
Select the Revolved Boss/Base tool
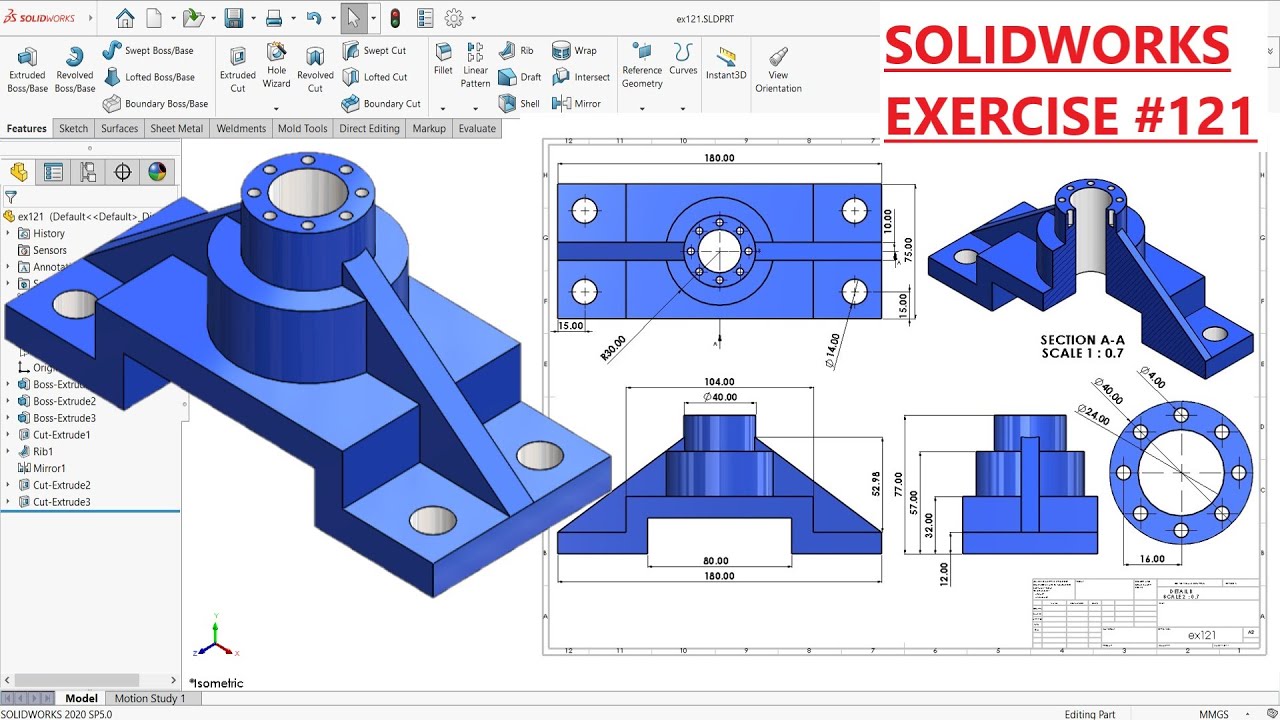click(x=74, y=70)
